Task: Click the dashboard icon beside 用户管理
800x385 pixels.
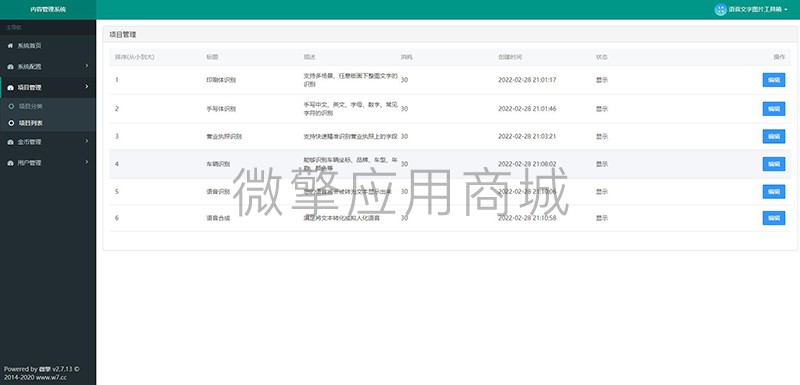Action: (10, 163)
